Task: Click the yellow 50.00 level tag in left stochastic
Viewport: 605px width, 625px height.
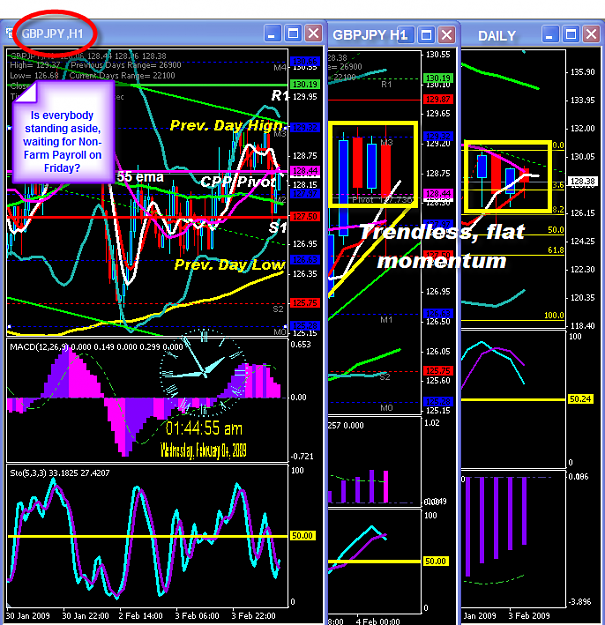Action: point(302,536)
